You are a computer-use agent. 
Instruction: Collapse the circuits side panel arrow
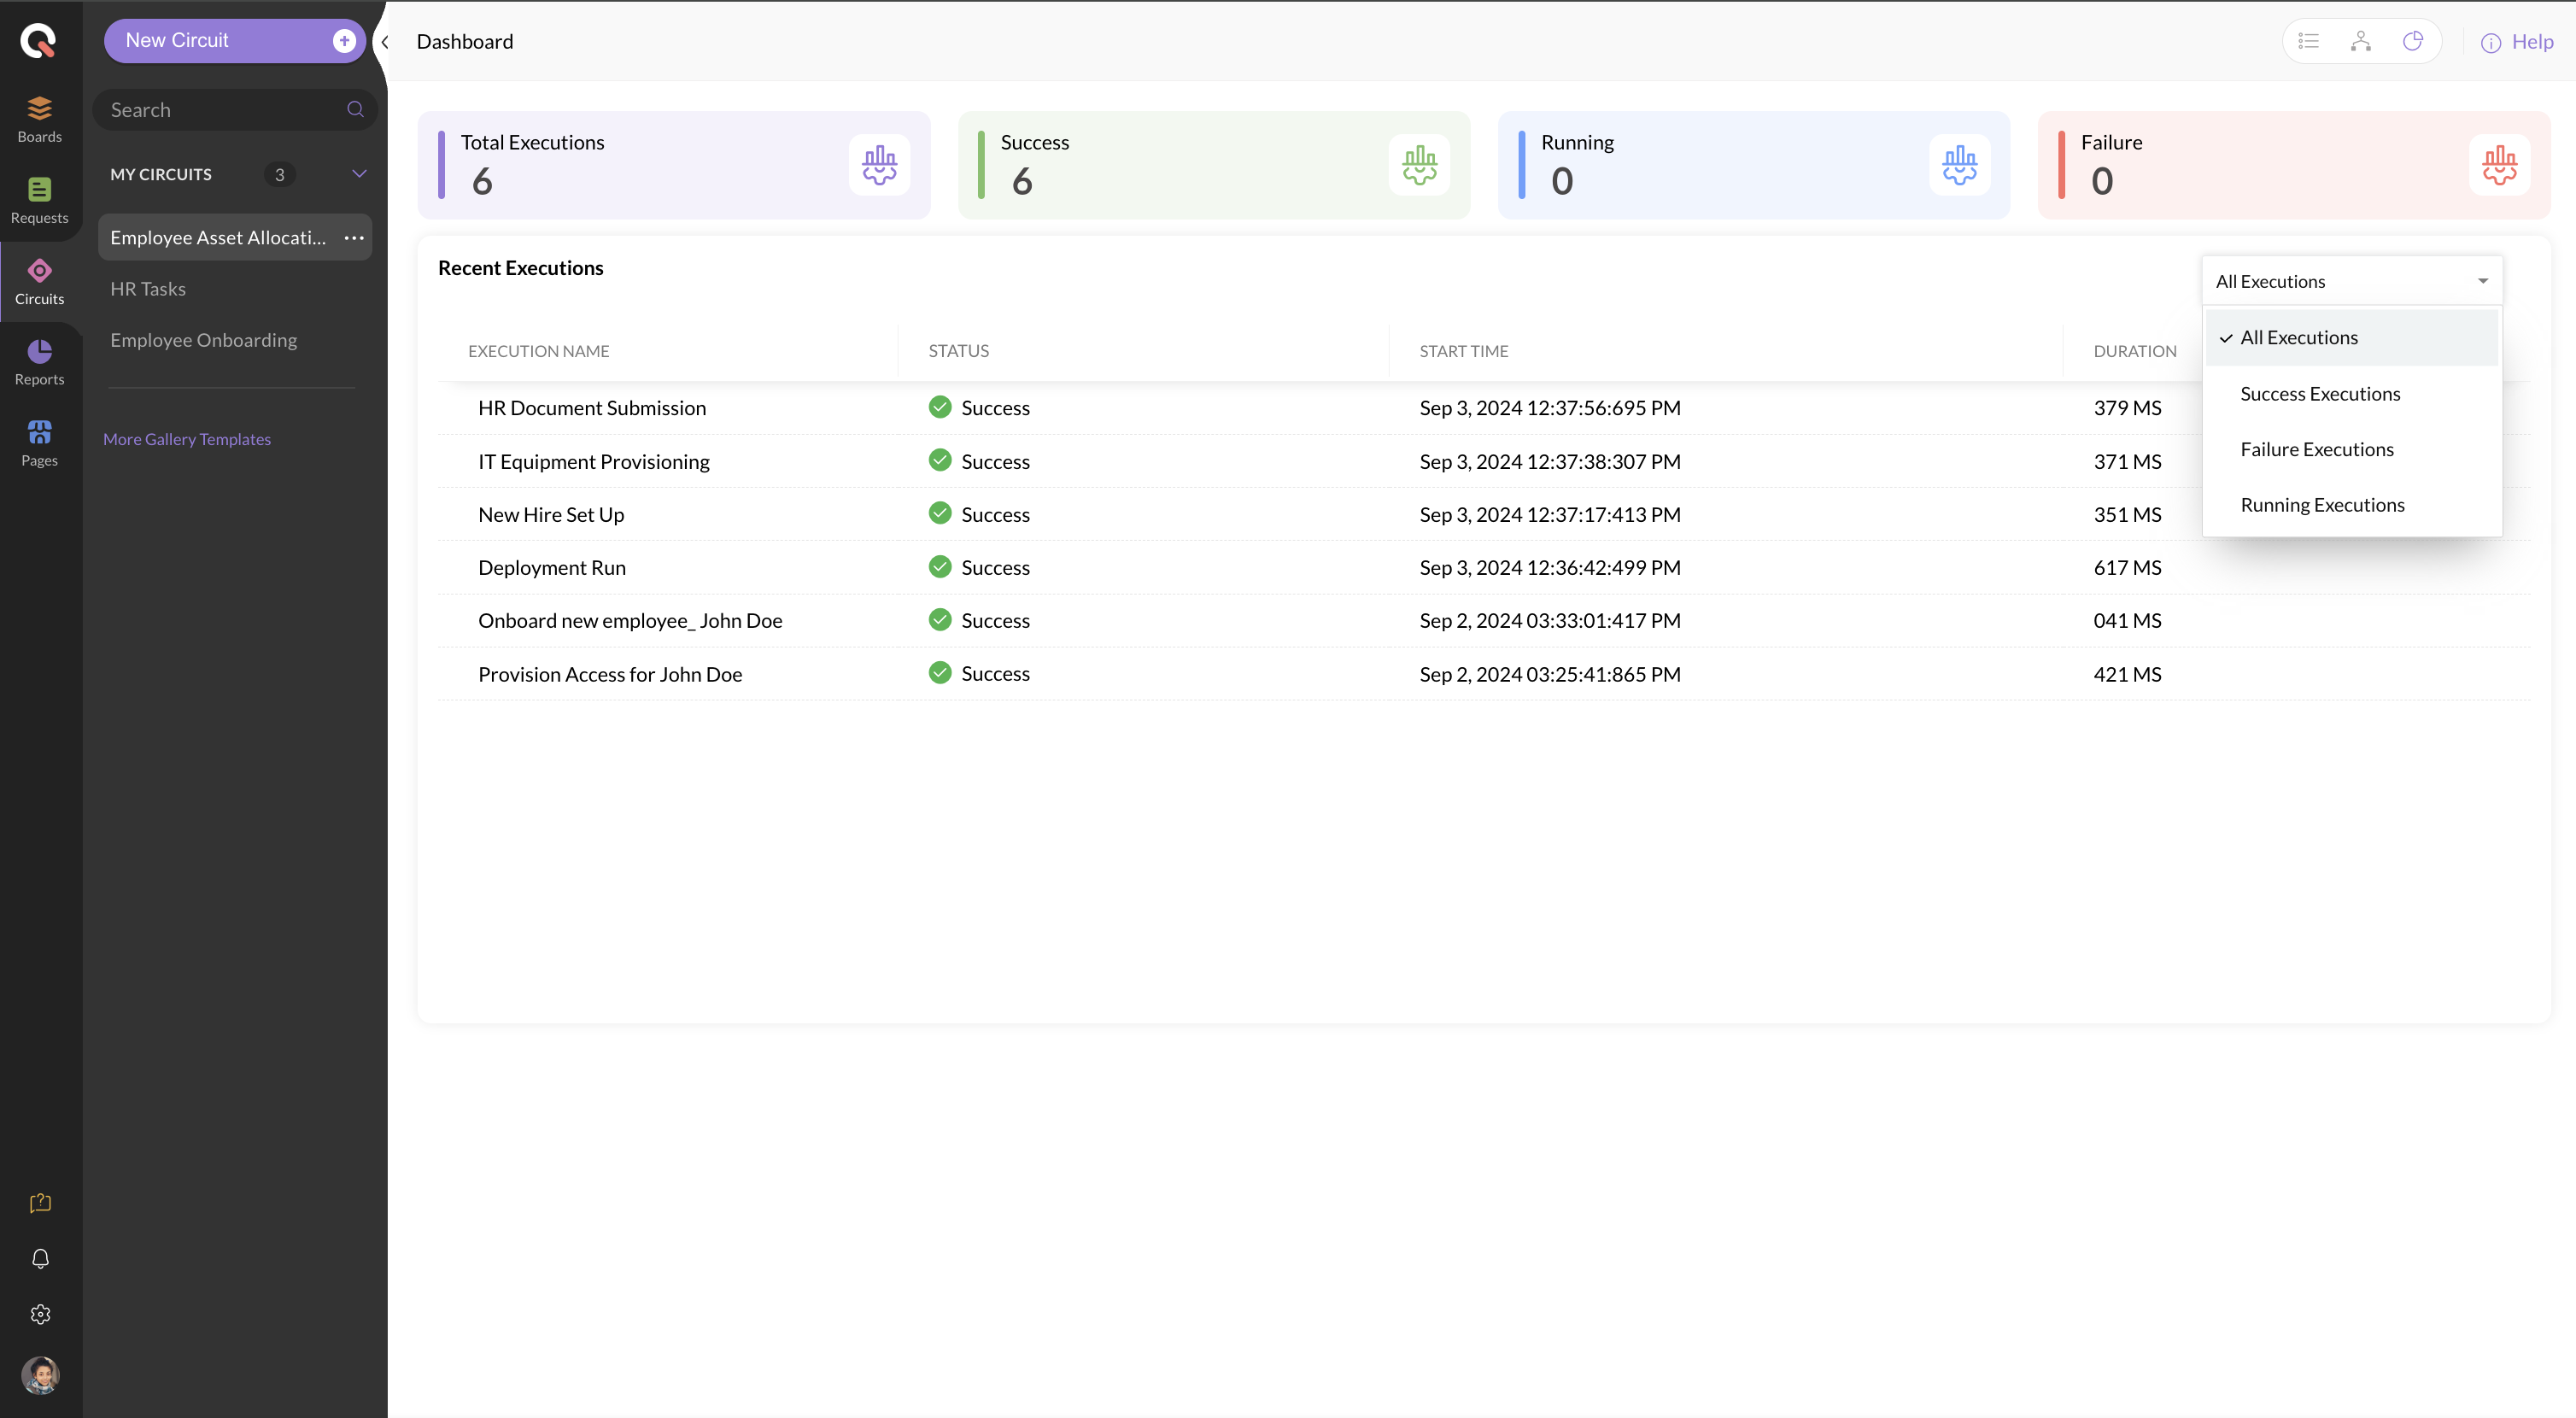point(385,42)
